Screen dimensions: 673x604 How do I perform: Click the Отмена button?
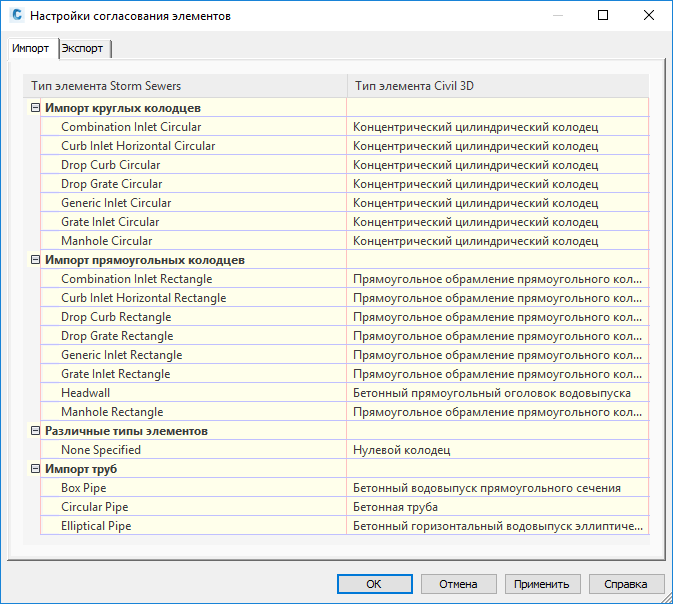pos(459,584)
